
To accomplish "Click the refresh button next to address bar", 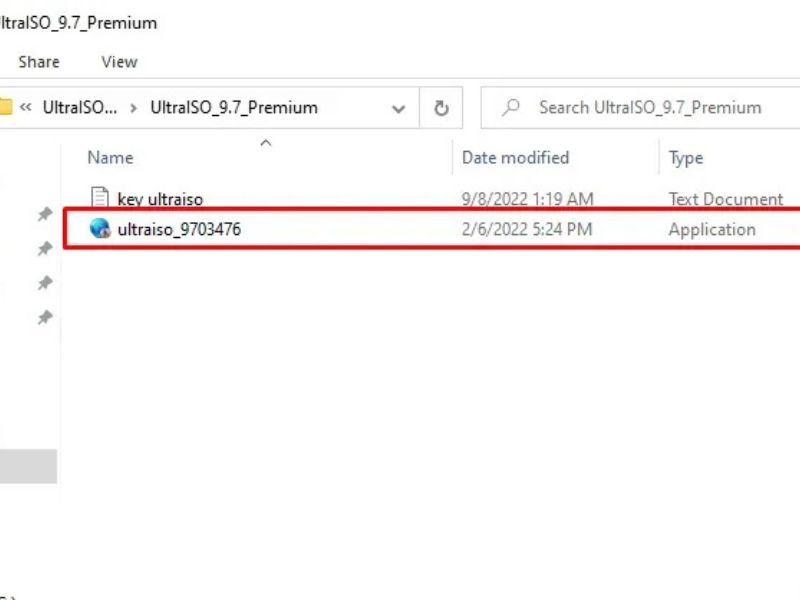I will click(x=441, y=108).
